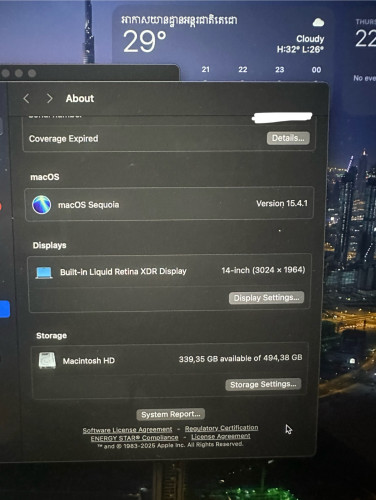The height and width of the screenshot is (500, 376).
Task: Click the 29° temperature in Weather widget
Action: (144, 41)
